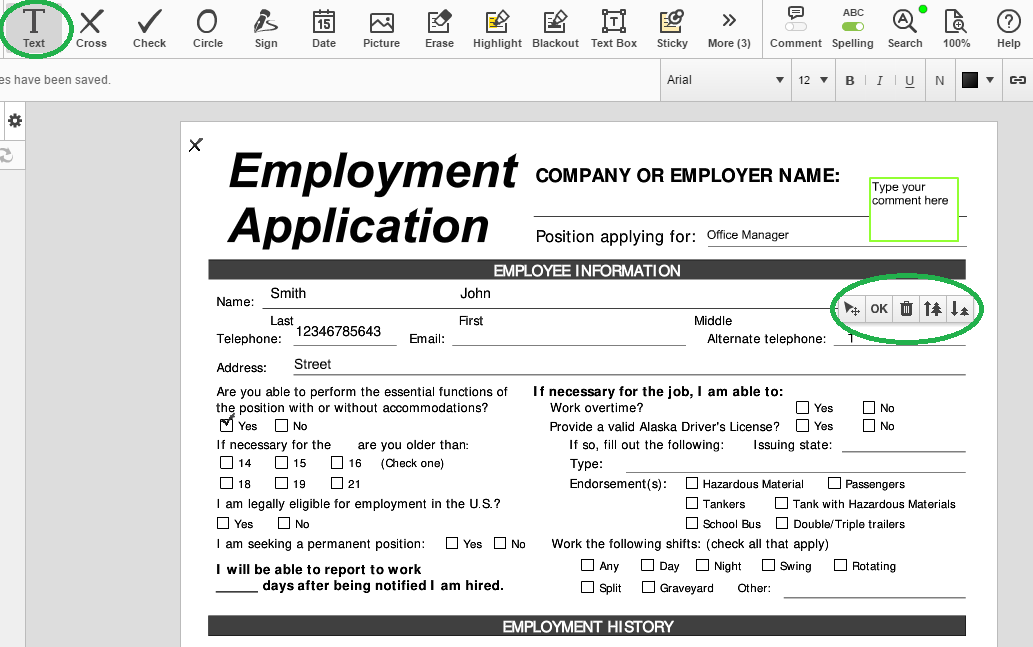Toggle the Spelling check switch

[852, 27]
